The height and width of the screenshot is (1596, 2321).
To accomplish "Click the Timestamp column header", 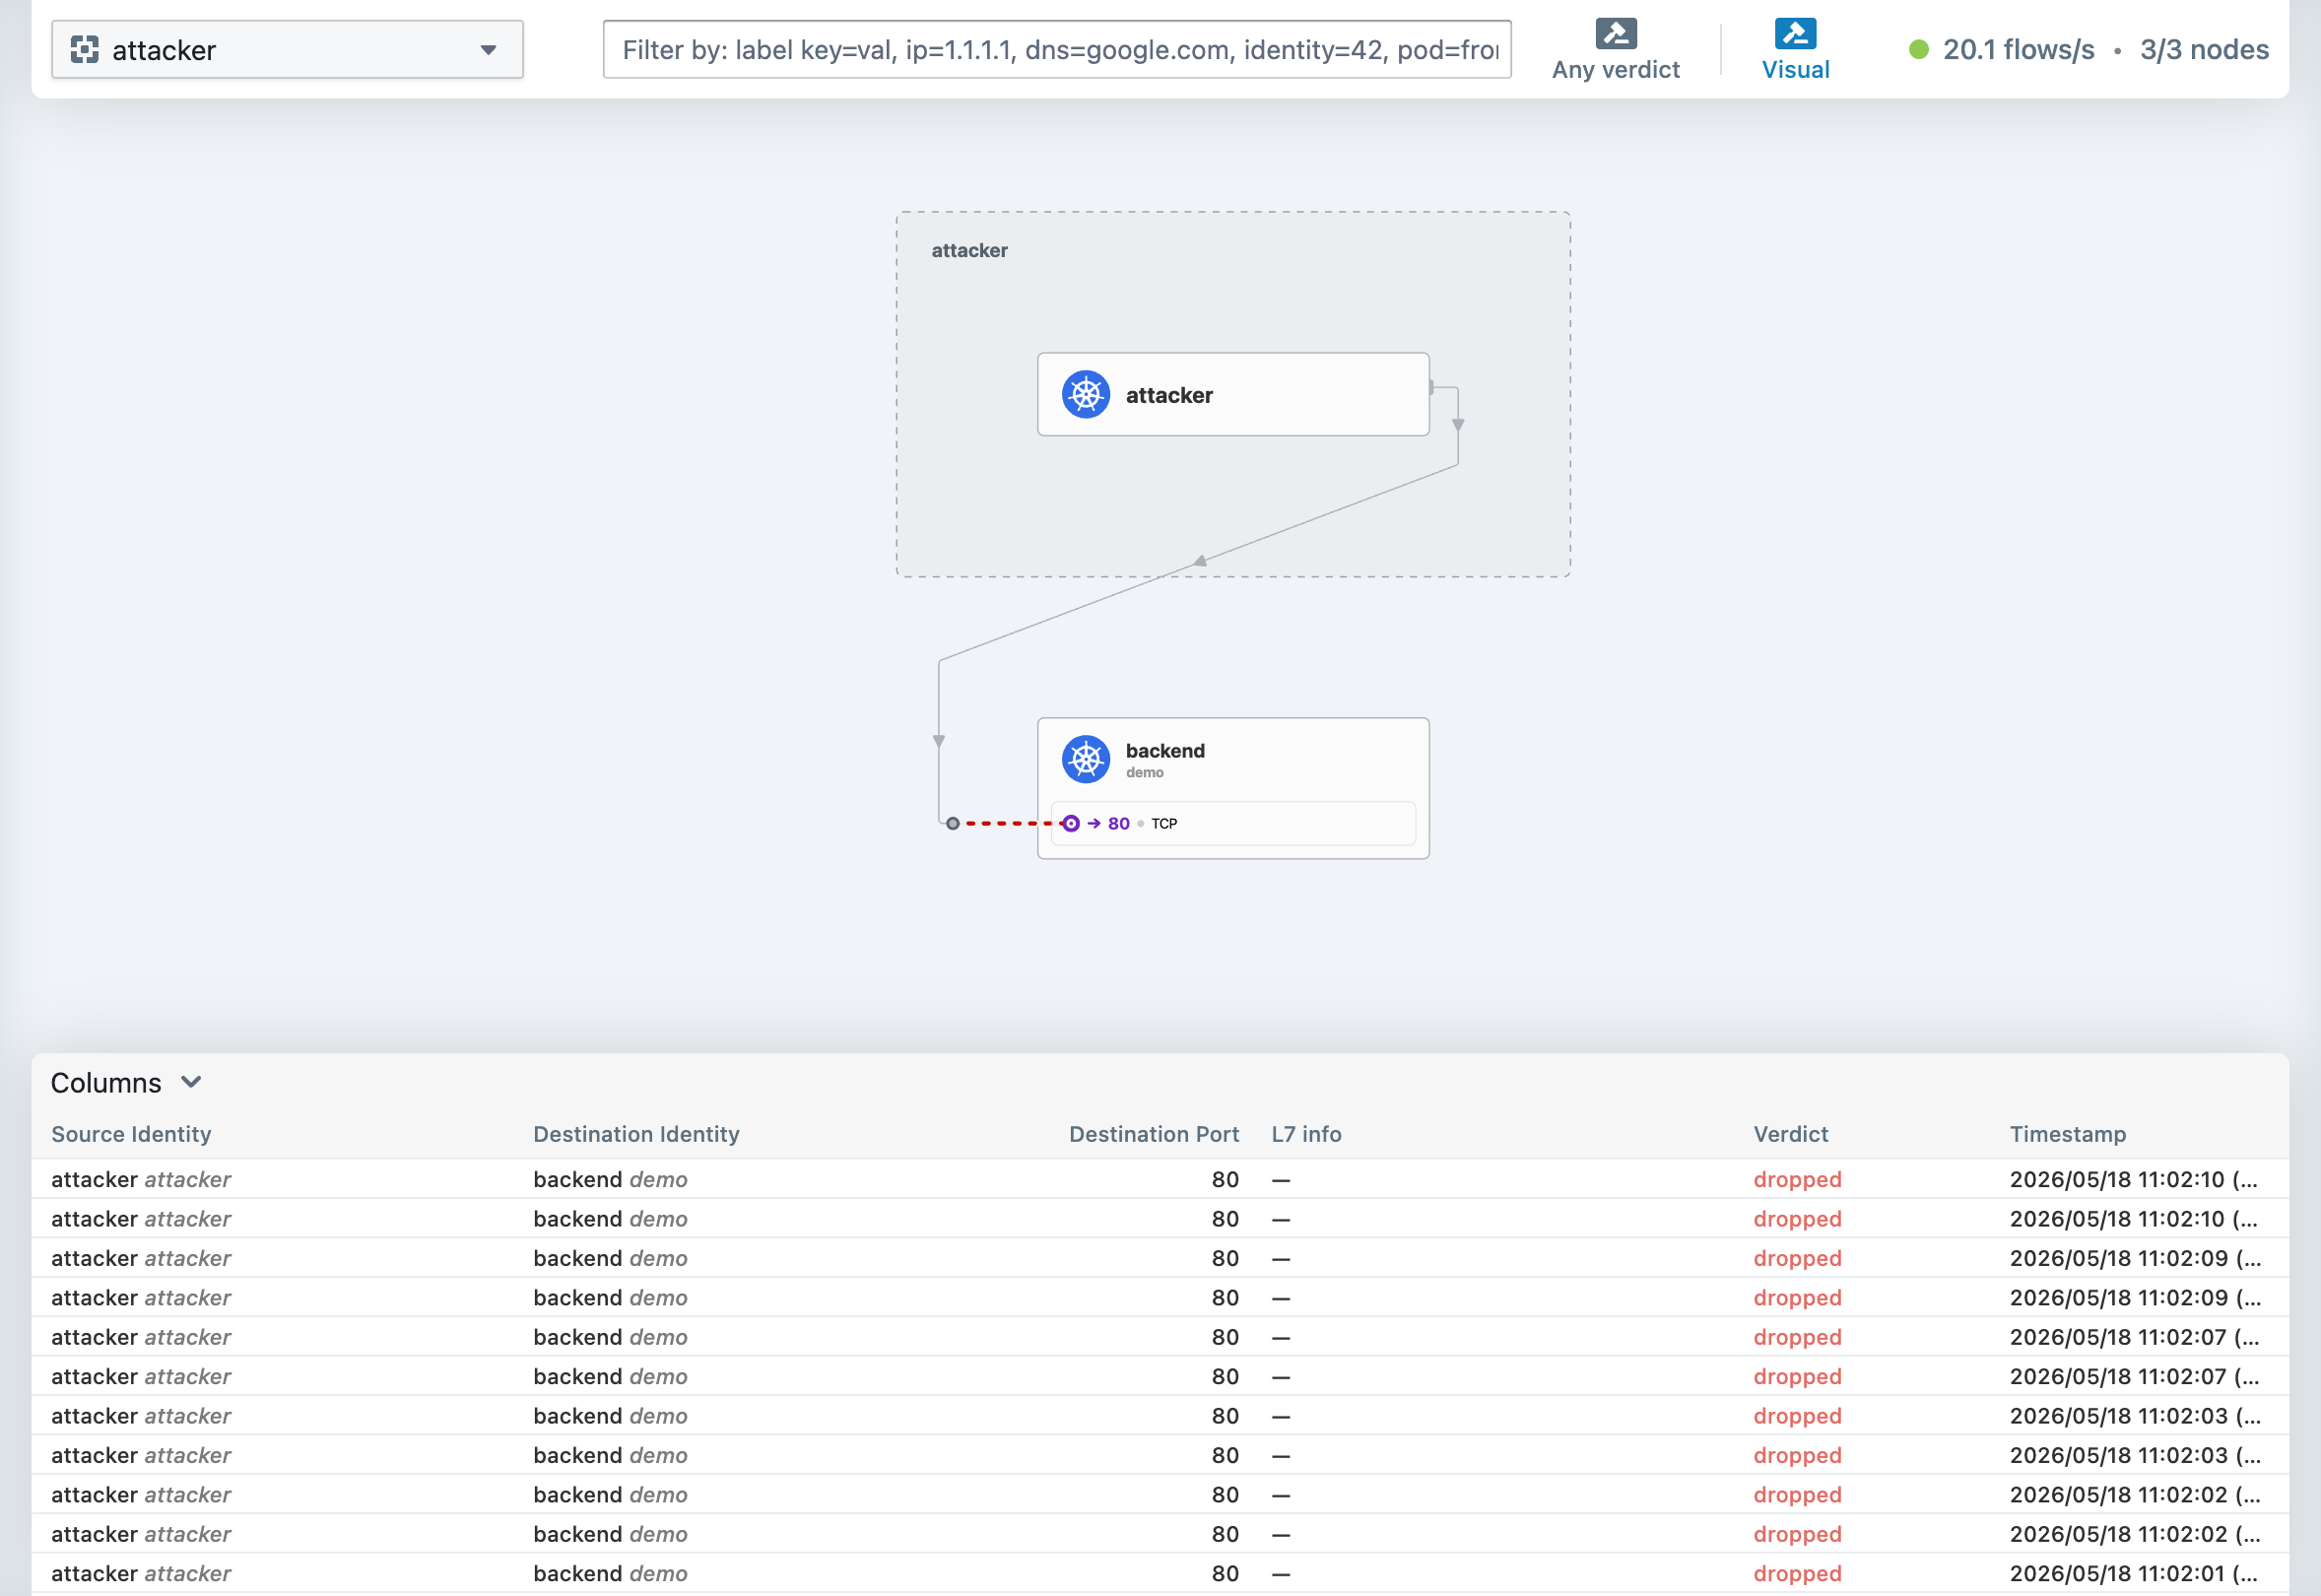I will click(x=2067, y=1134).
